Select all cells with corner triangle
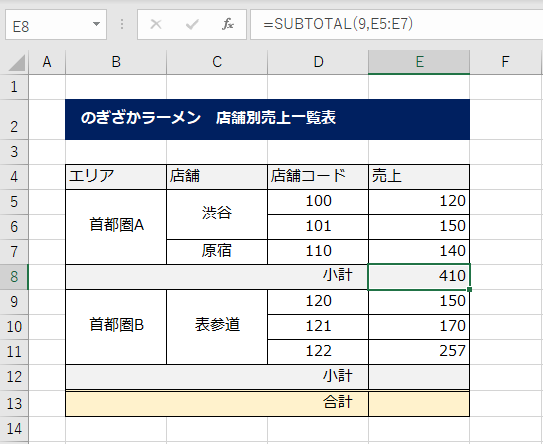Screen dimensions: 543x444 point(16,63)
